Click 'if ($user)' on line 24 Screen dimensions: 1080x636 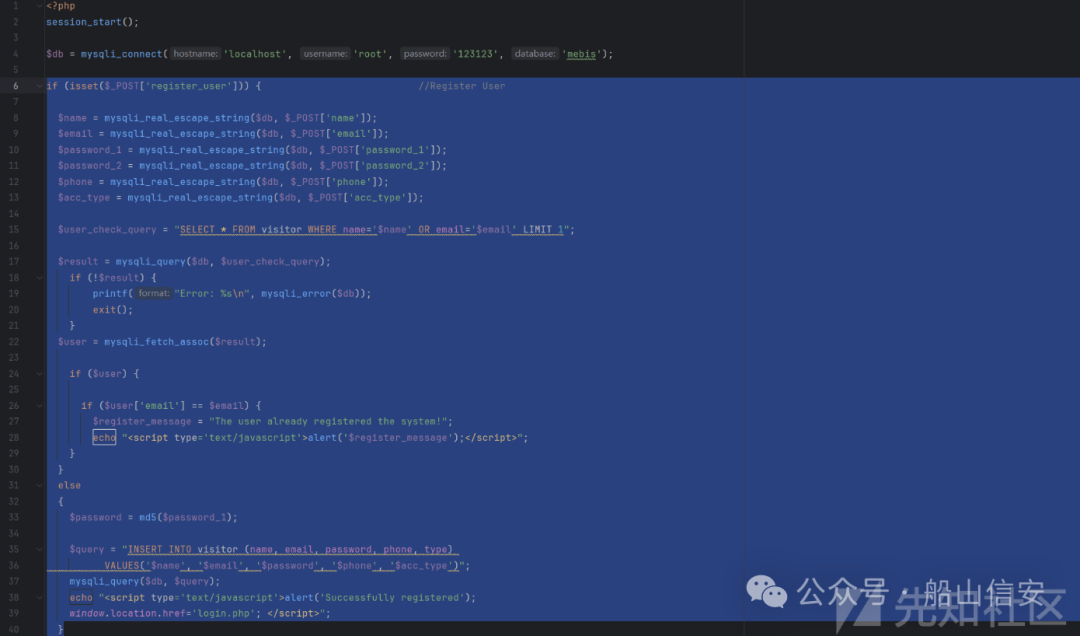[104, 373]
